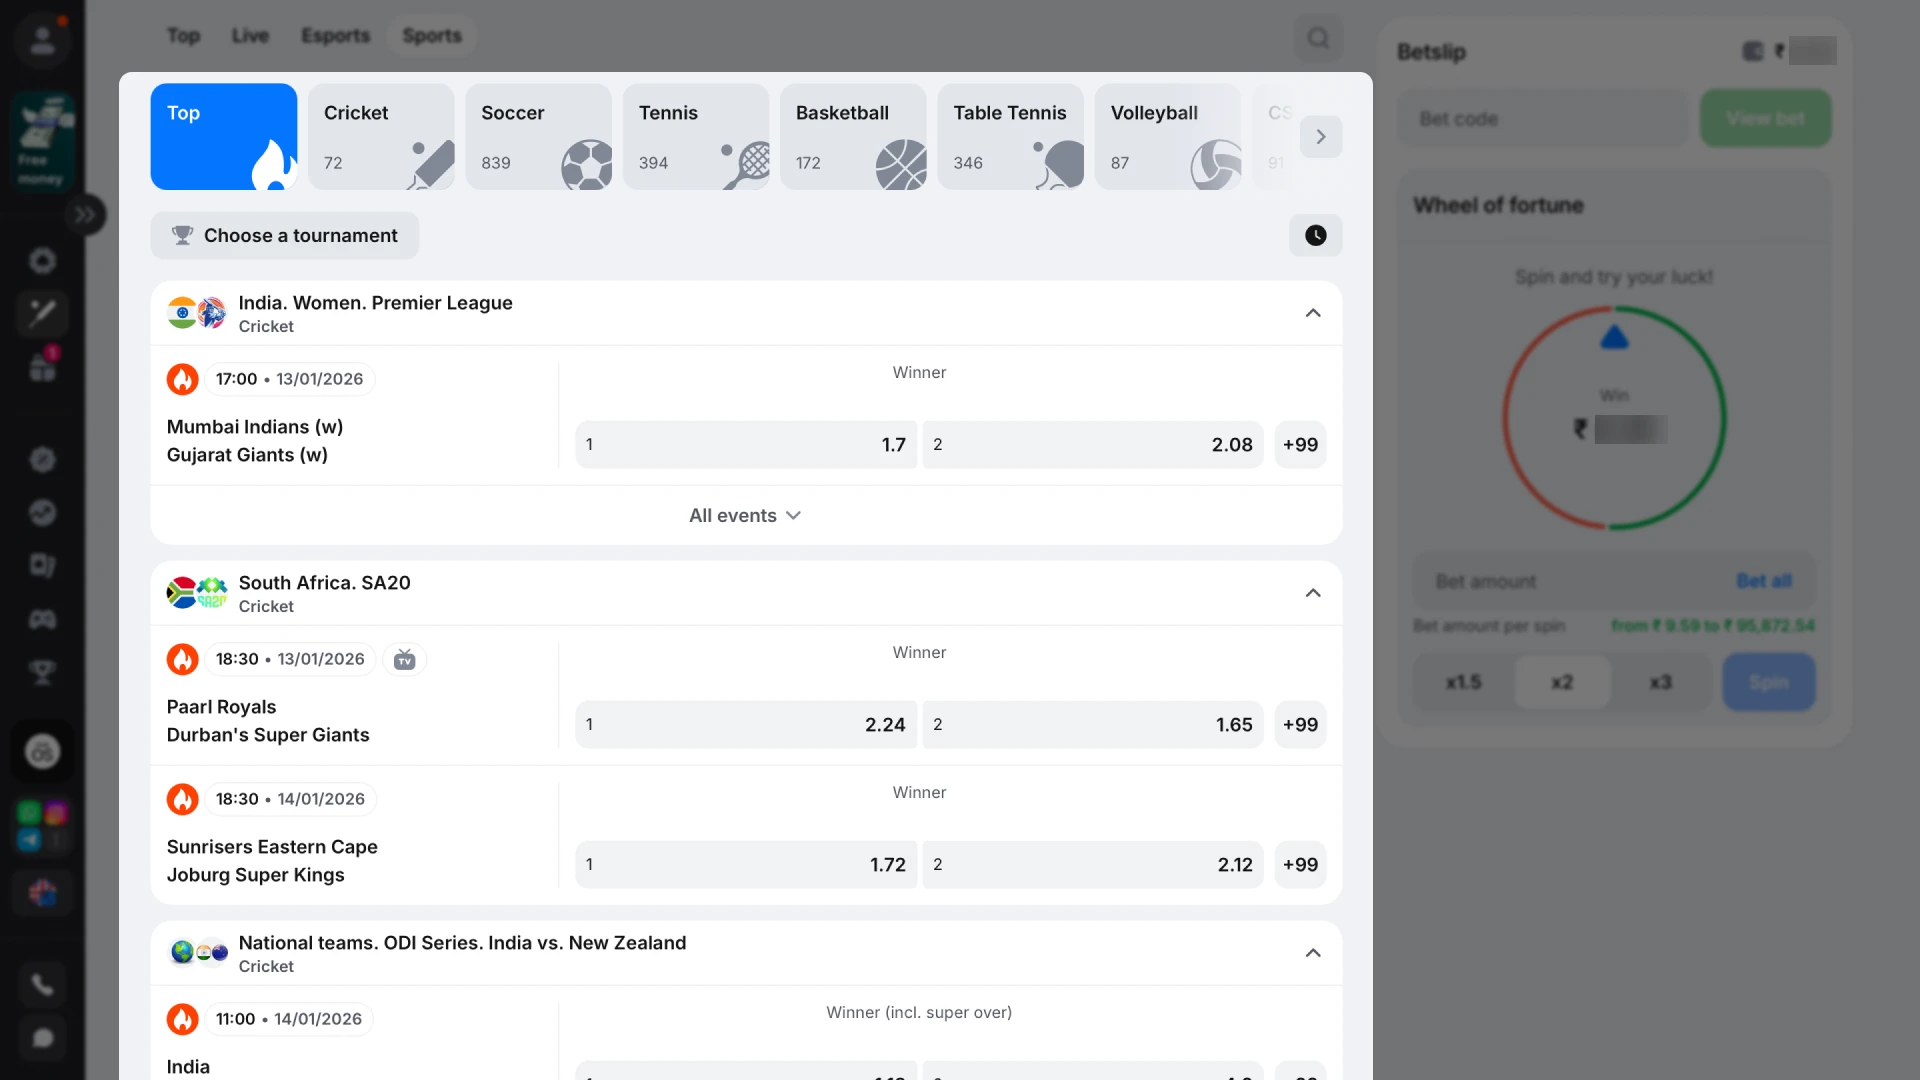Bet on Mumbai Indians at 1.7 odds

745,444
